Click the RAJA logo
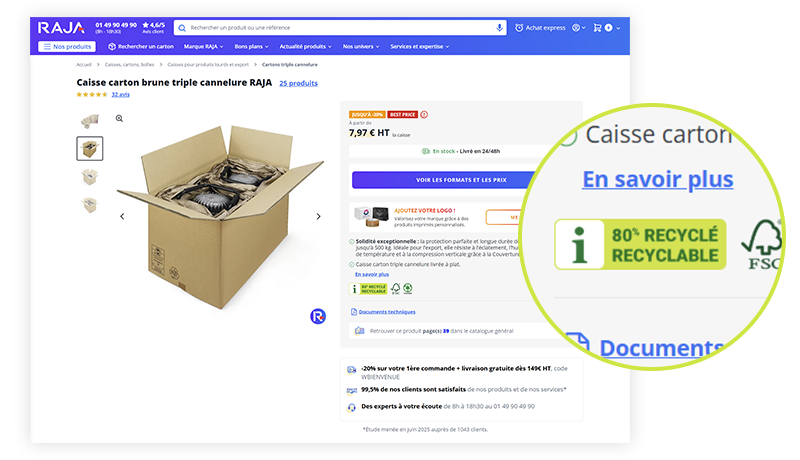Viewport: 800px width, 460px height. 61,28
